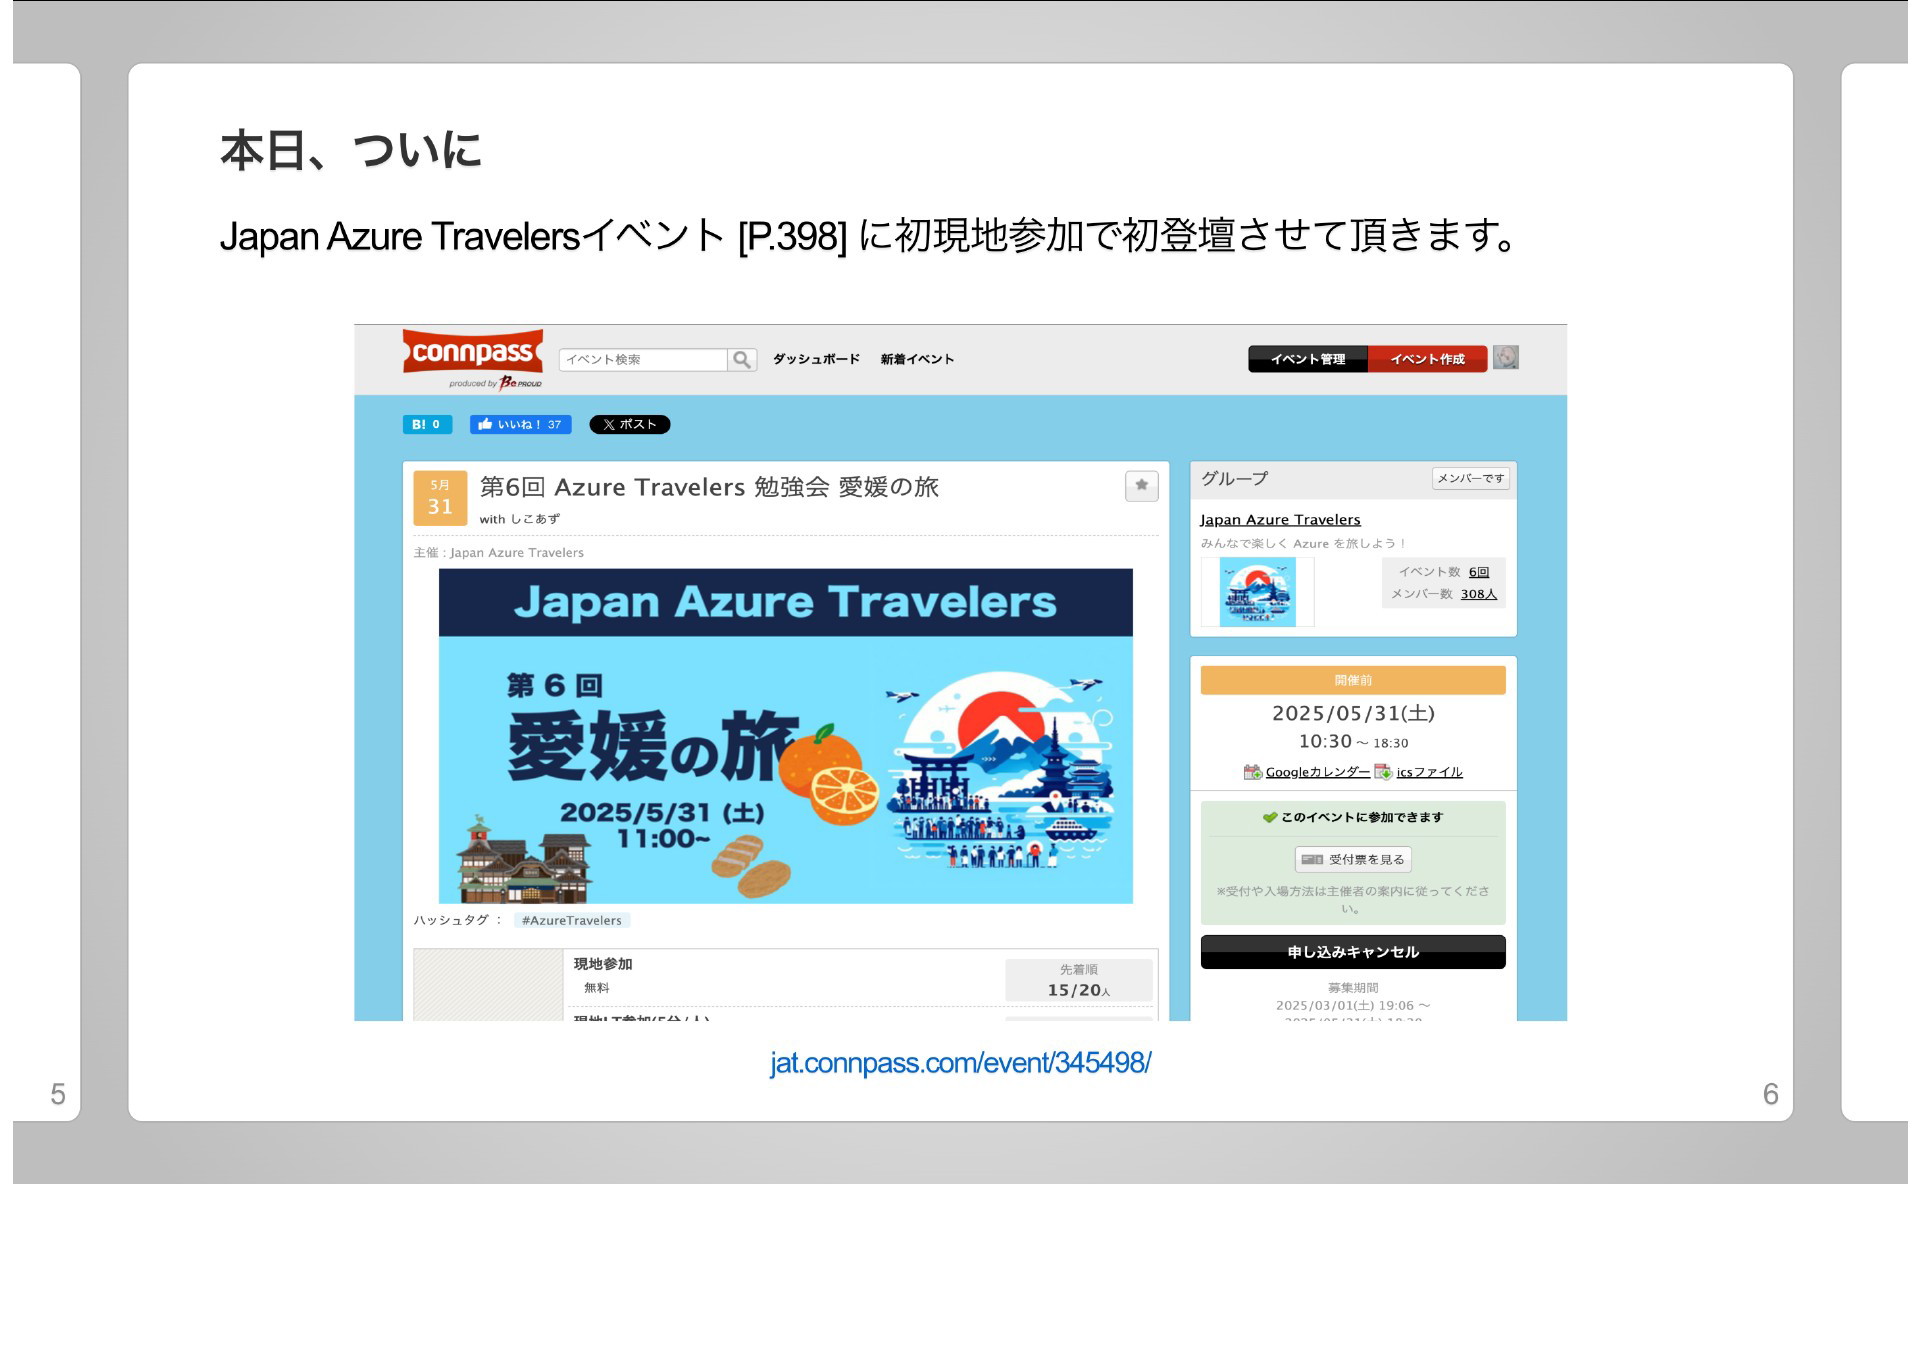Click the icsファイル link
This screenshot has width=1920, height=1357.
click(1429, 772)
